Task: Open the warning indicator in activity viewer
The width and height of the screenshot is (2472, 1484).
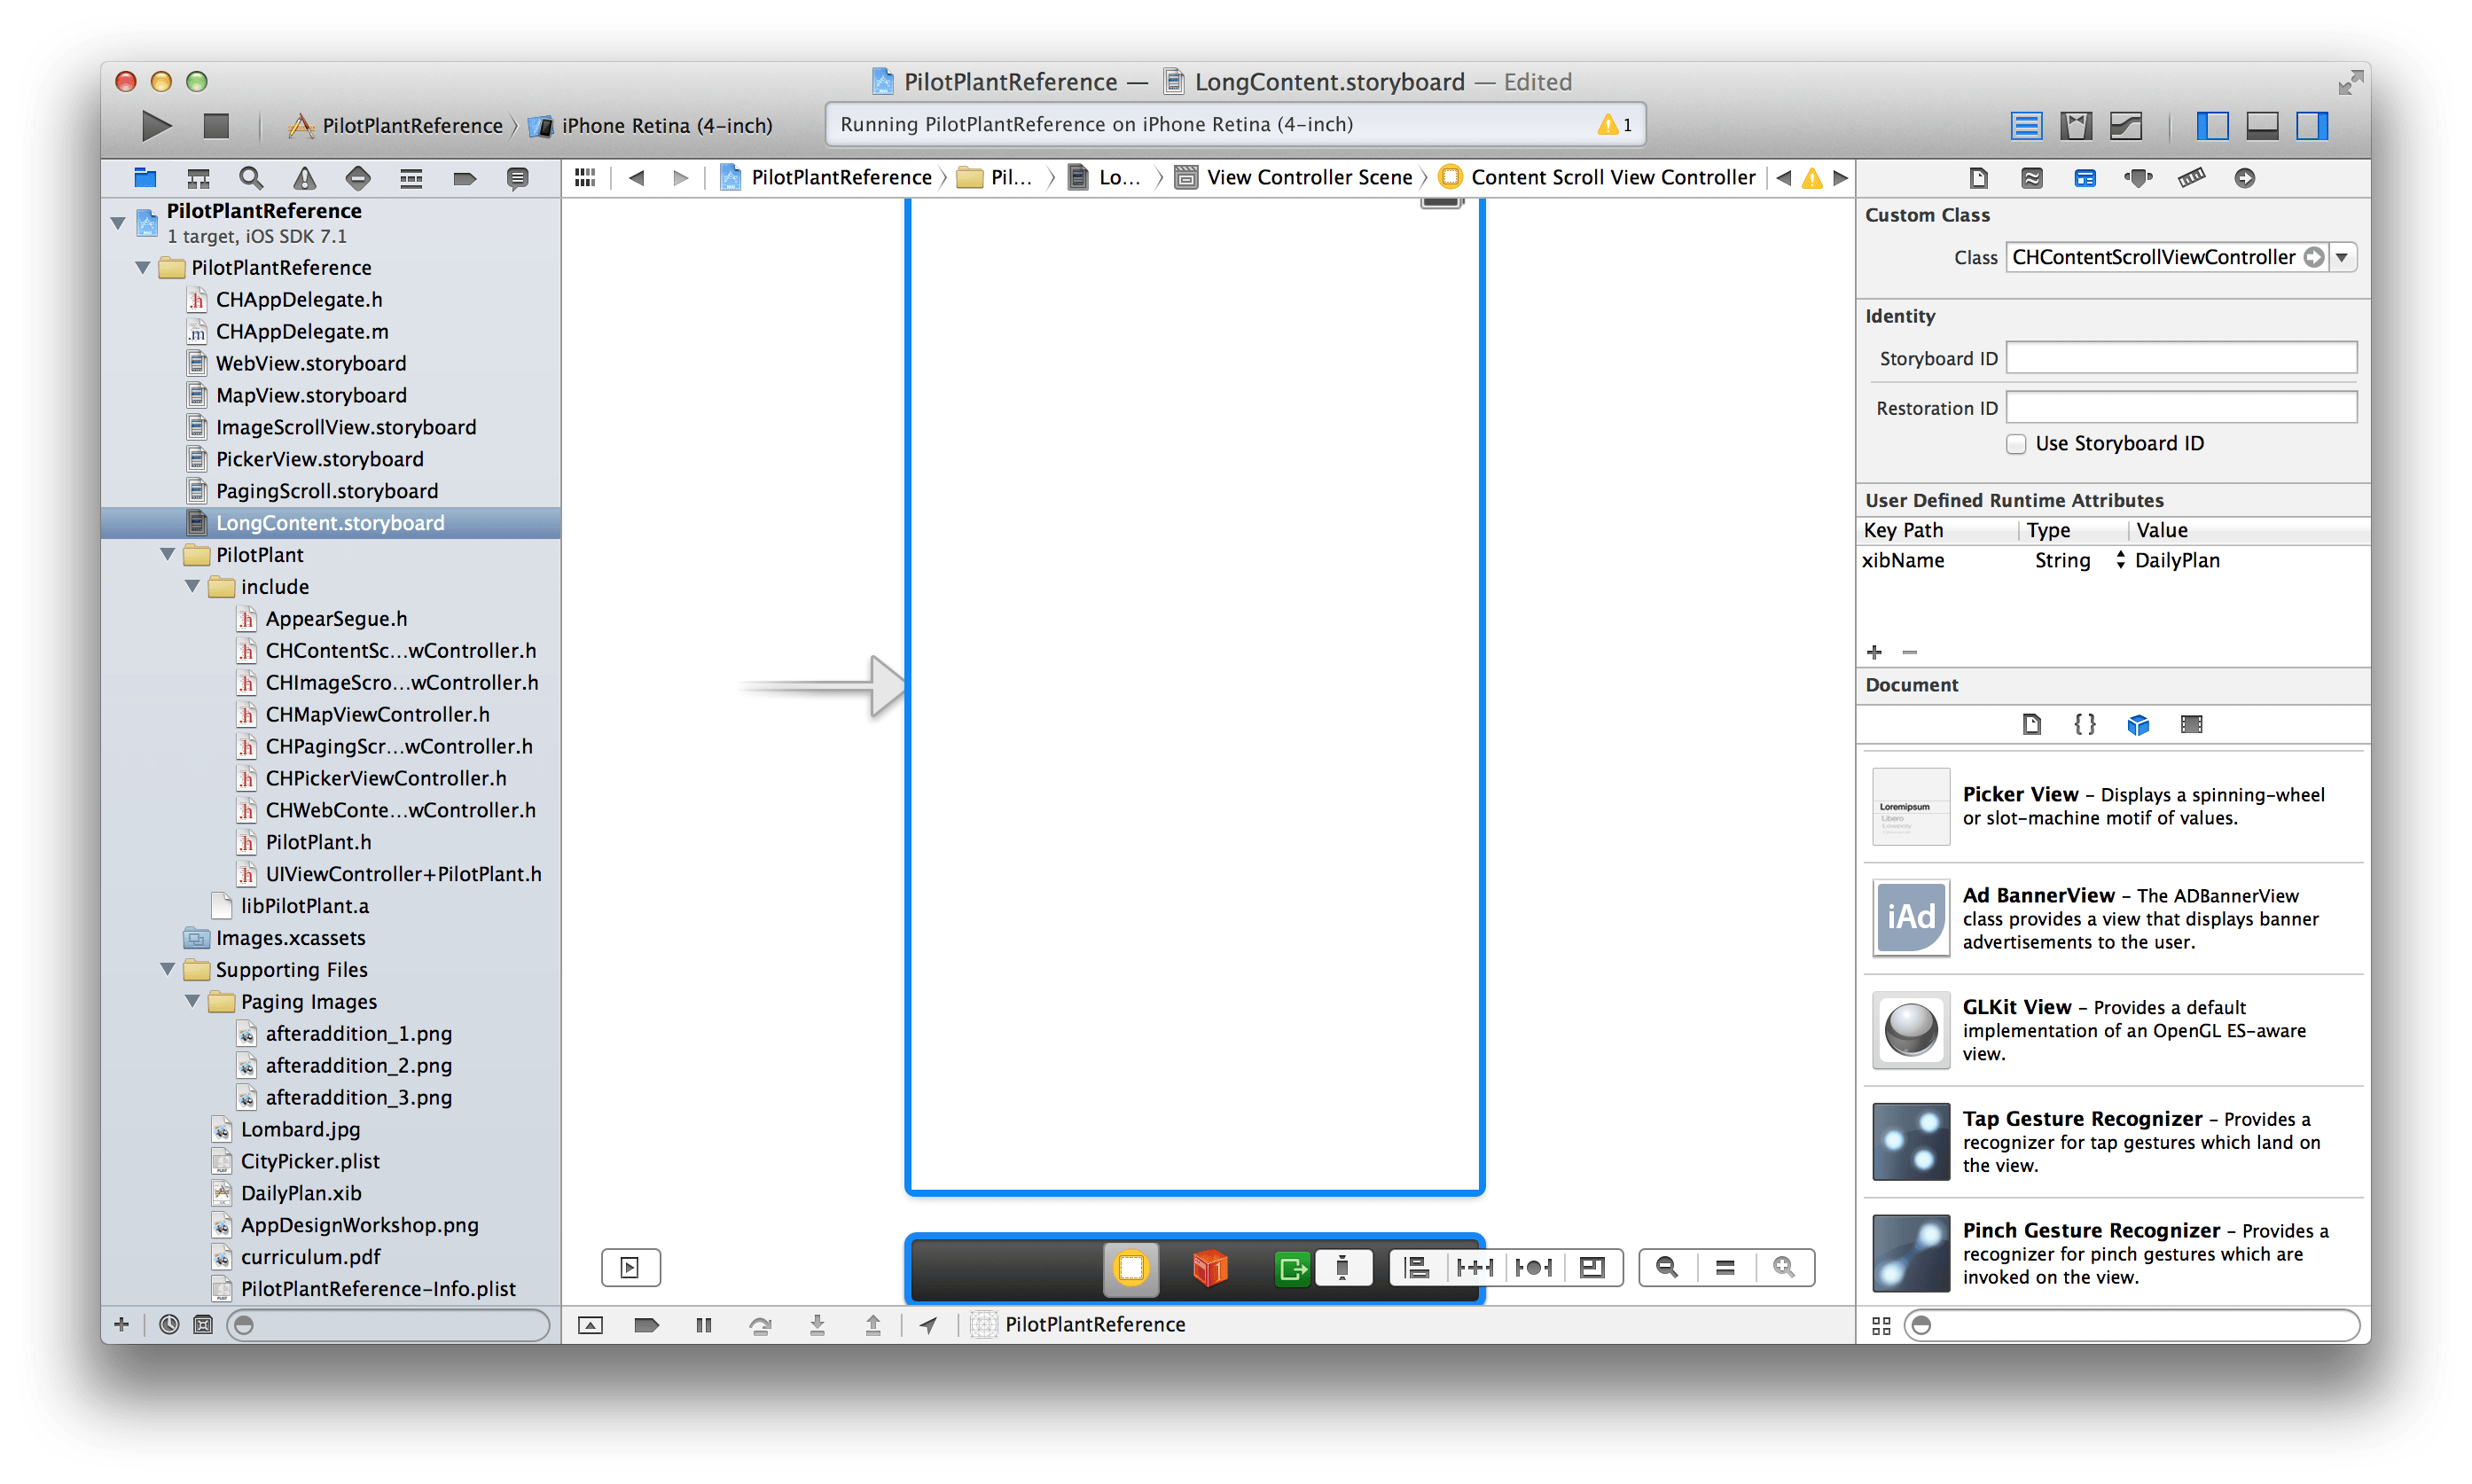Action: [x=1613, y=125]
